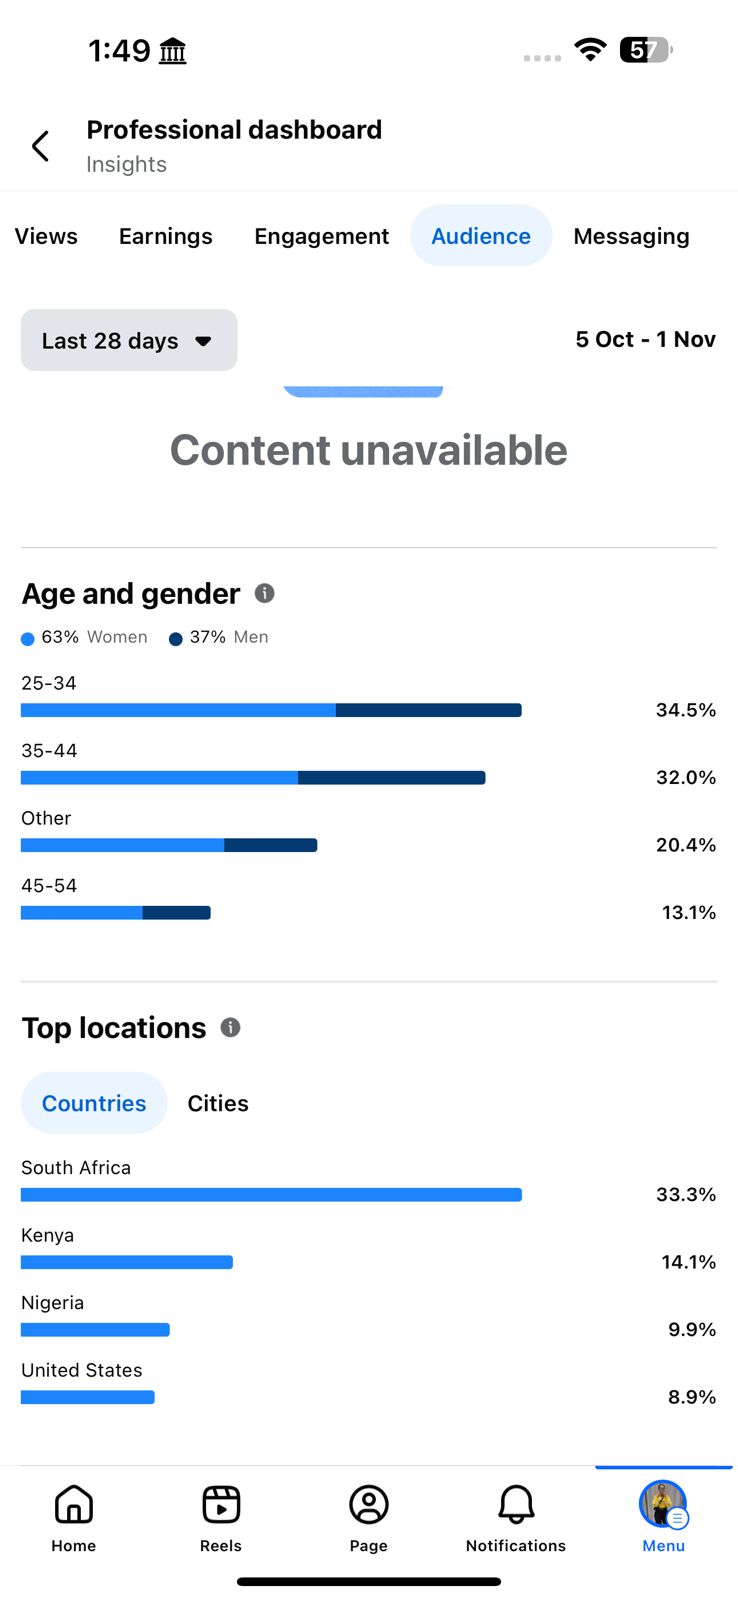Open the Reels icon
Image resolution: width=738 pixels, height=1600 pixels.
pos(221,1505)
